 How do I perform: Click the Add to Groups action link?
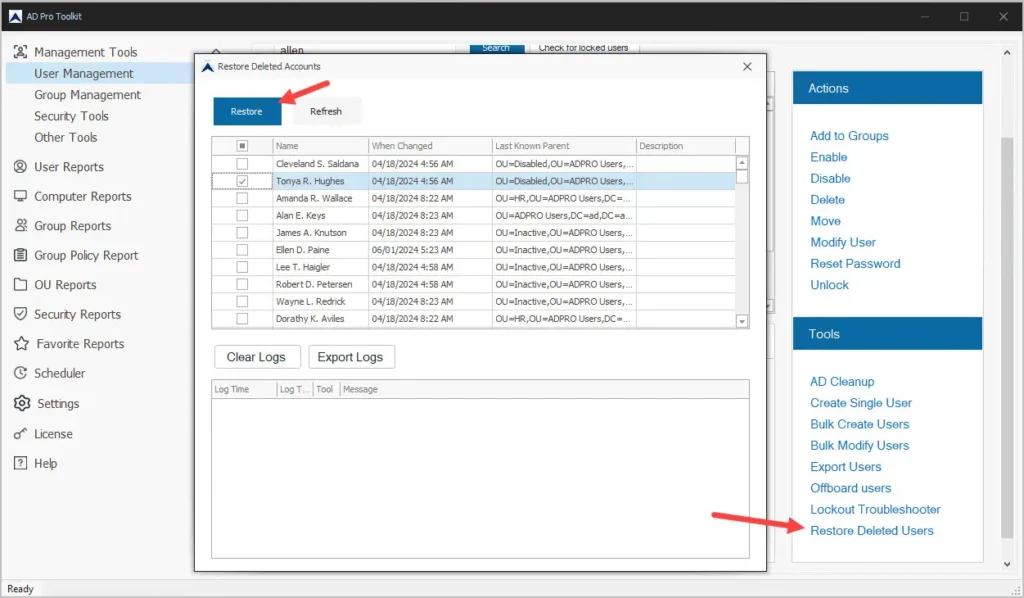click(x=849, y=136)
